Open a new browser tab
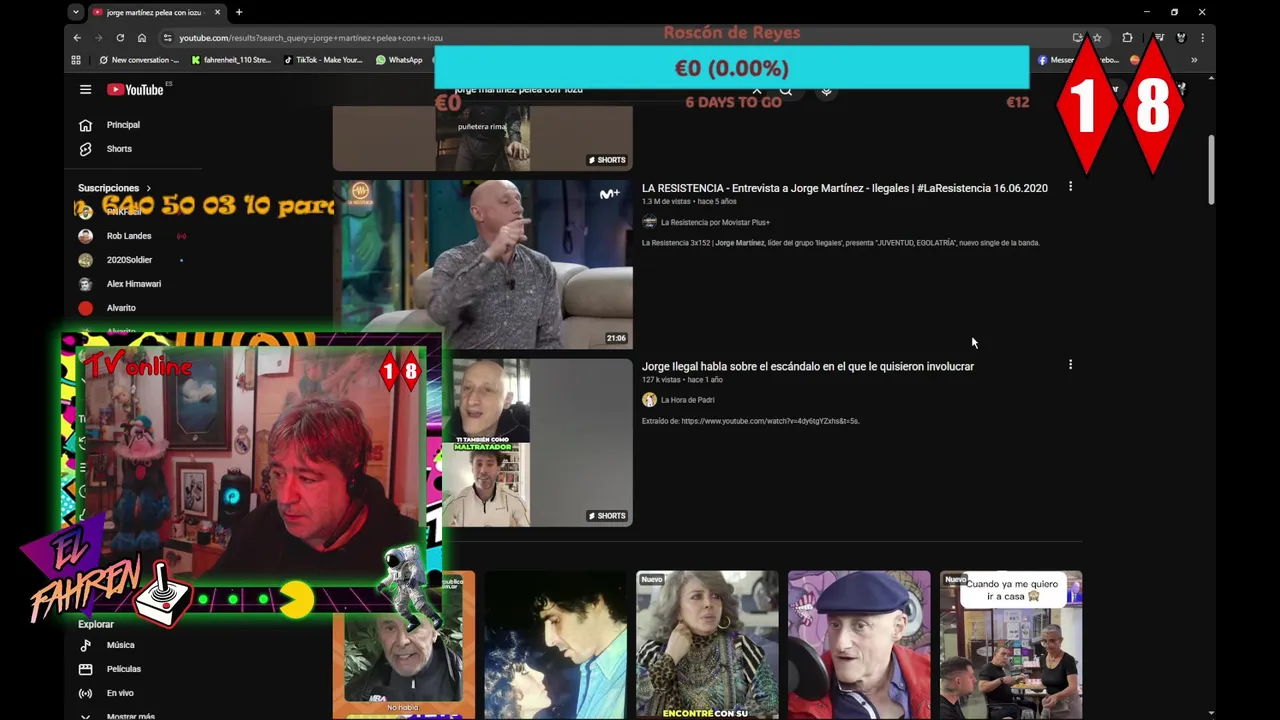 pos(239,12)
